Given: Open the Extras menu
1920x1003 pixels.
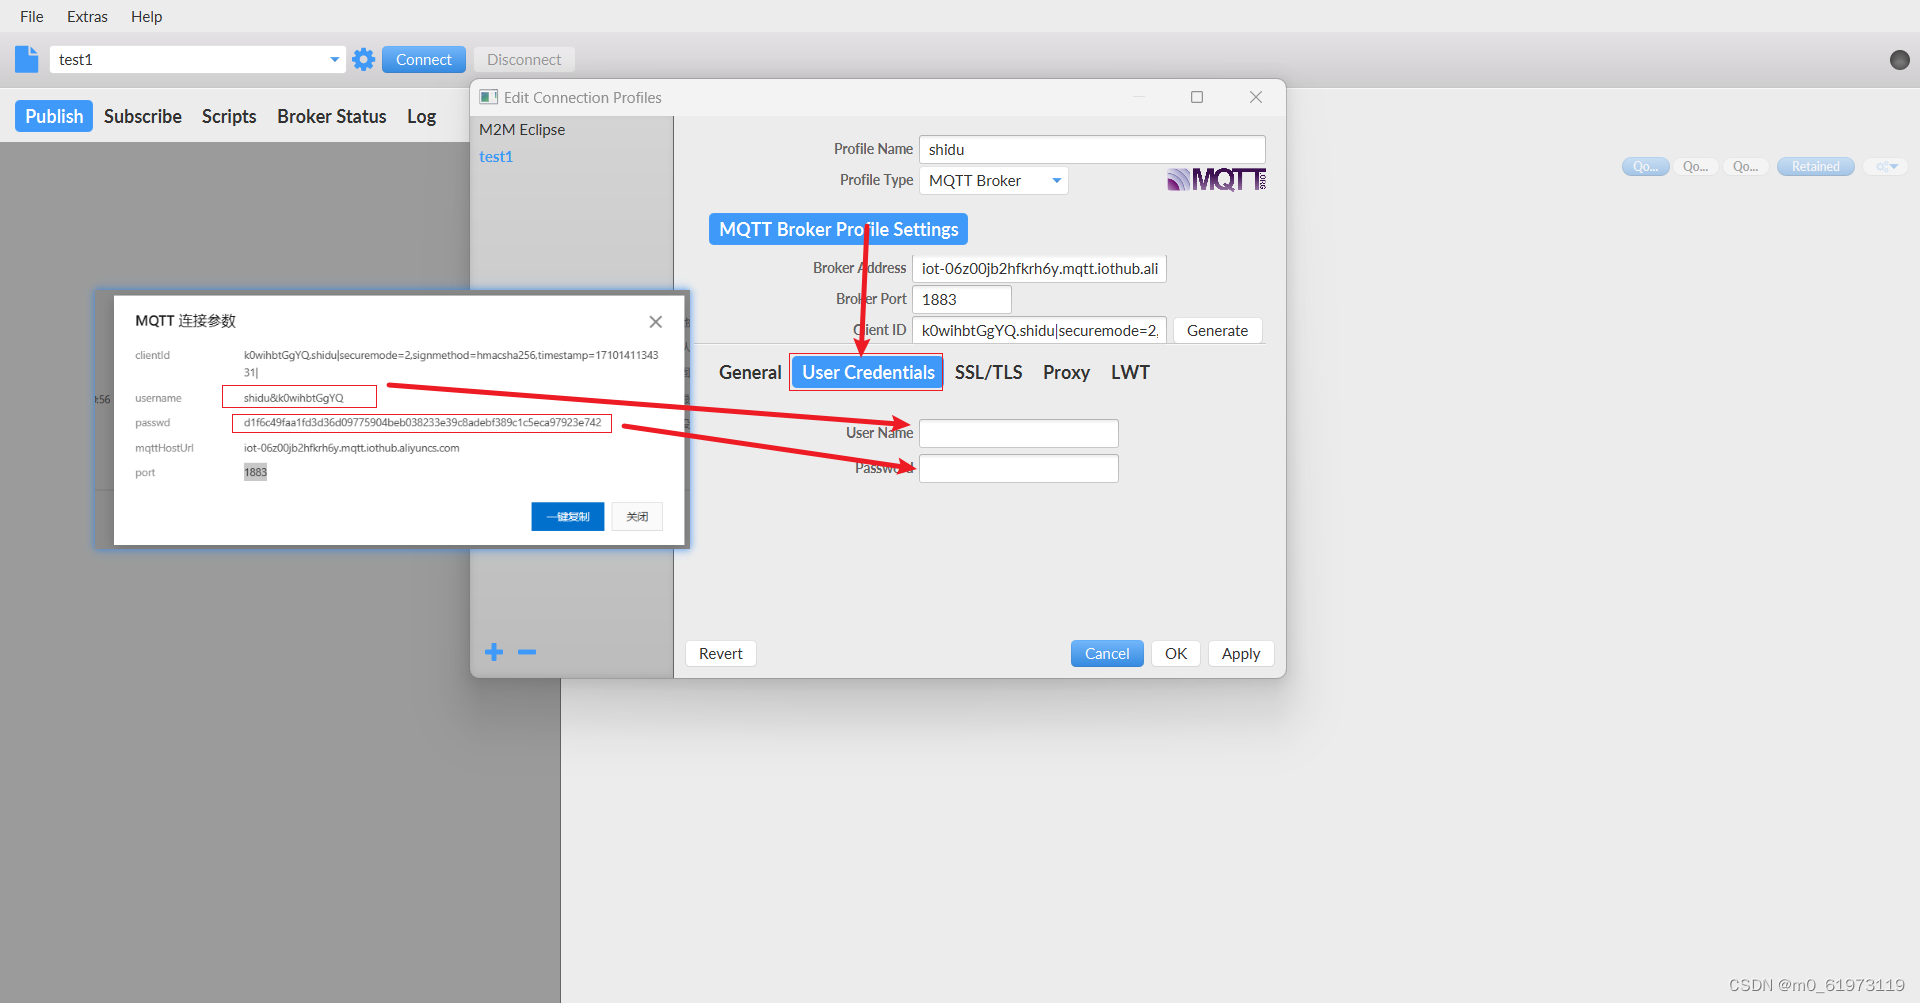Looking at the screenshot, I should pyautogui.click(x=87, y=16).
